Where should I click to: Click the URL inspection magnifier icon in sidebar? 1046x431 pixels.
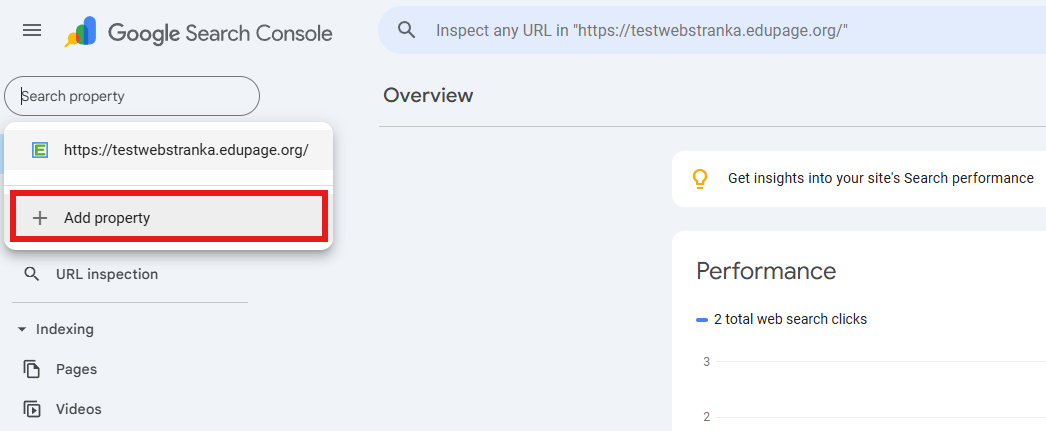pos(32,274)
